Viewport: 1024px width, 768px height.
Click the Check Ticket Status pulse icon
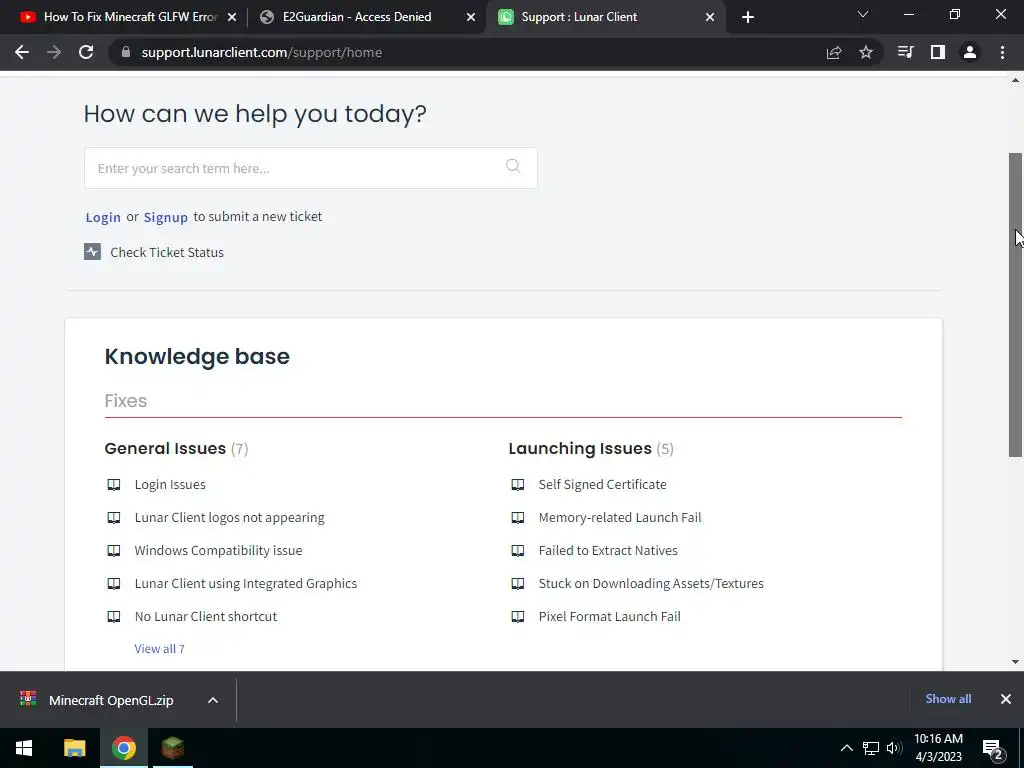92,251
